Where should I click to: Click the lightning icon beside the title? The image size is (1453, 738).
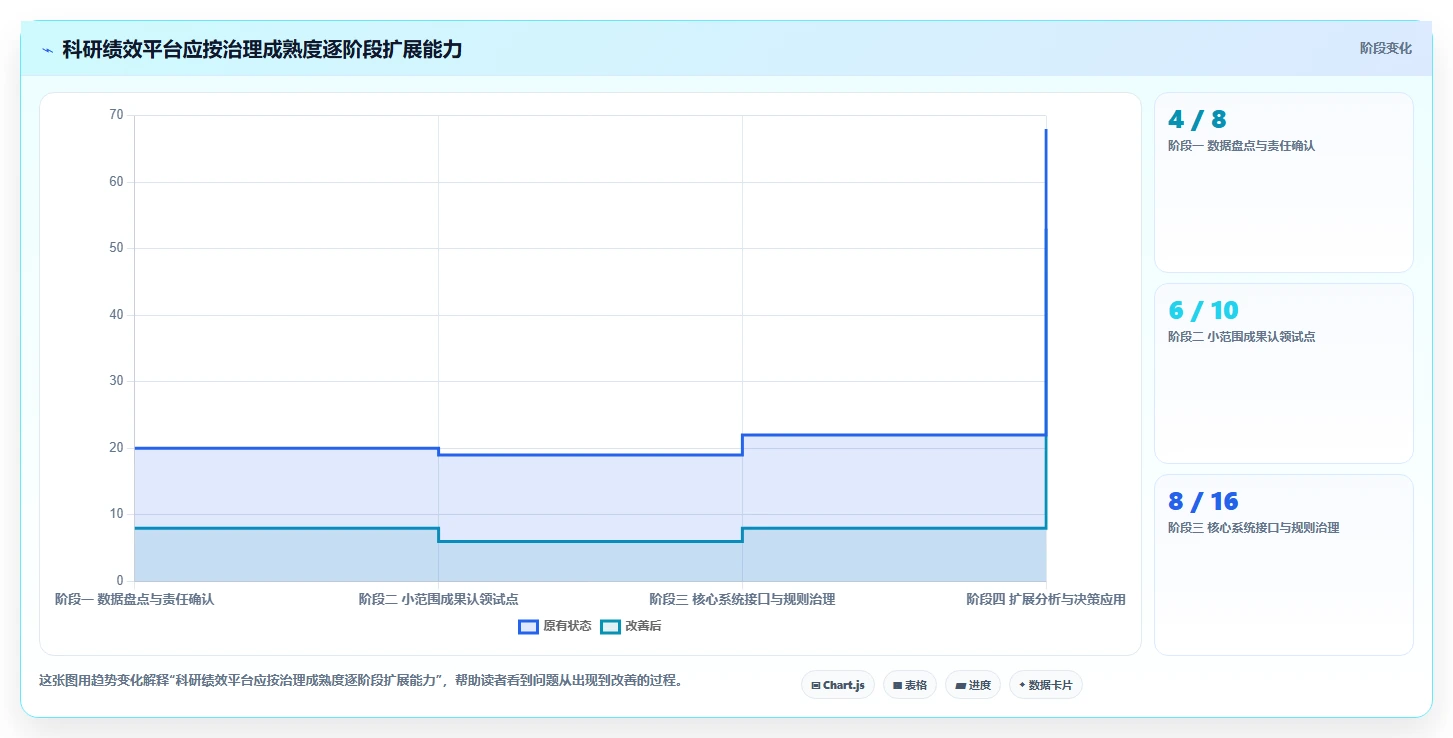click(x=47, y=49)
